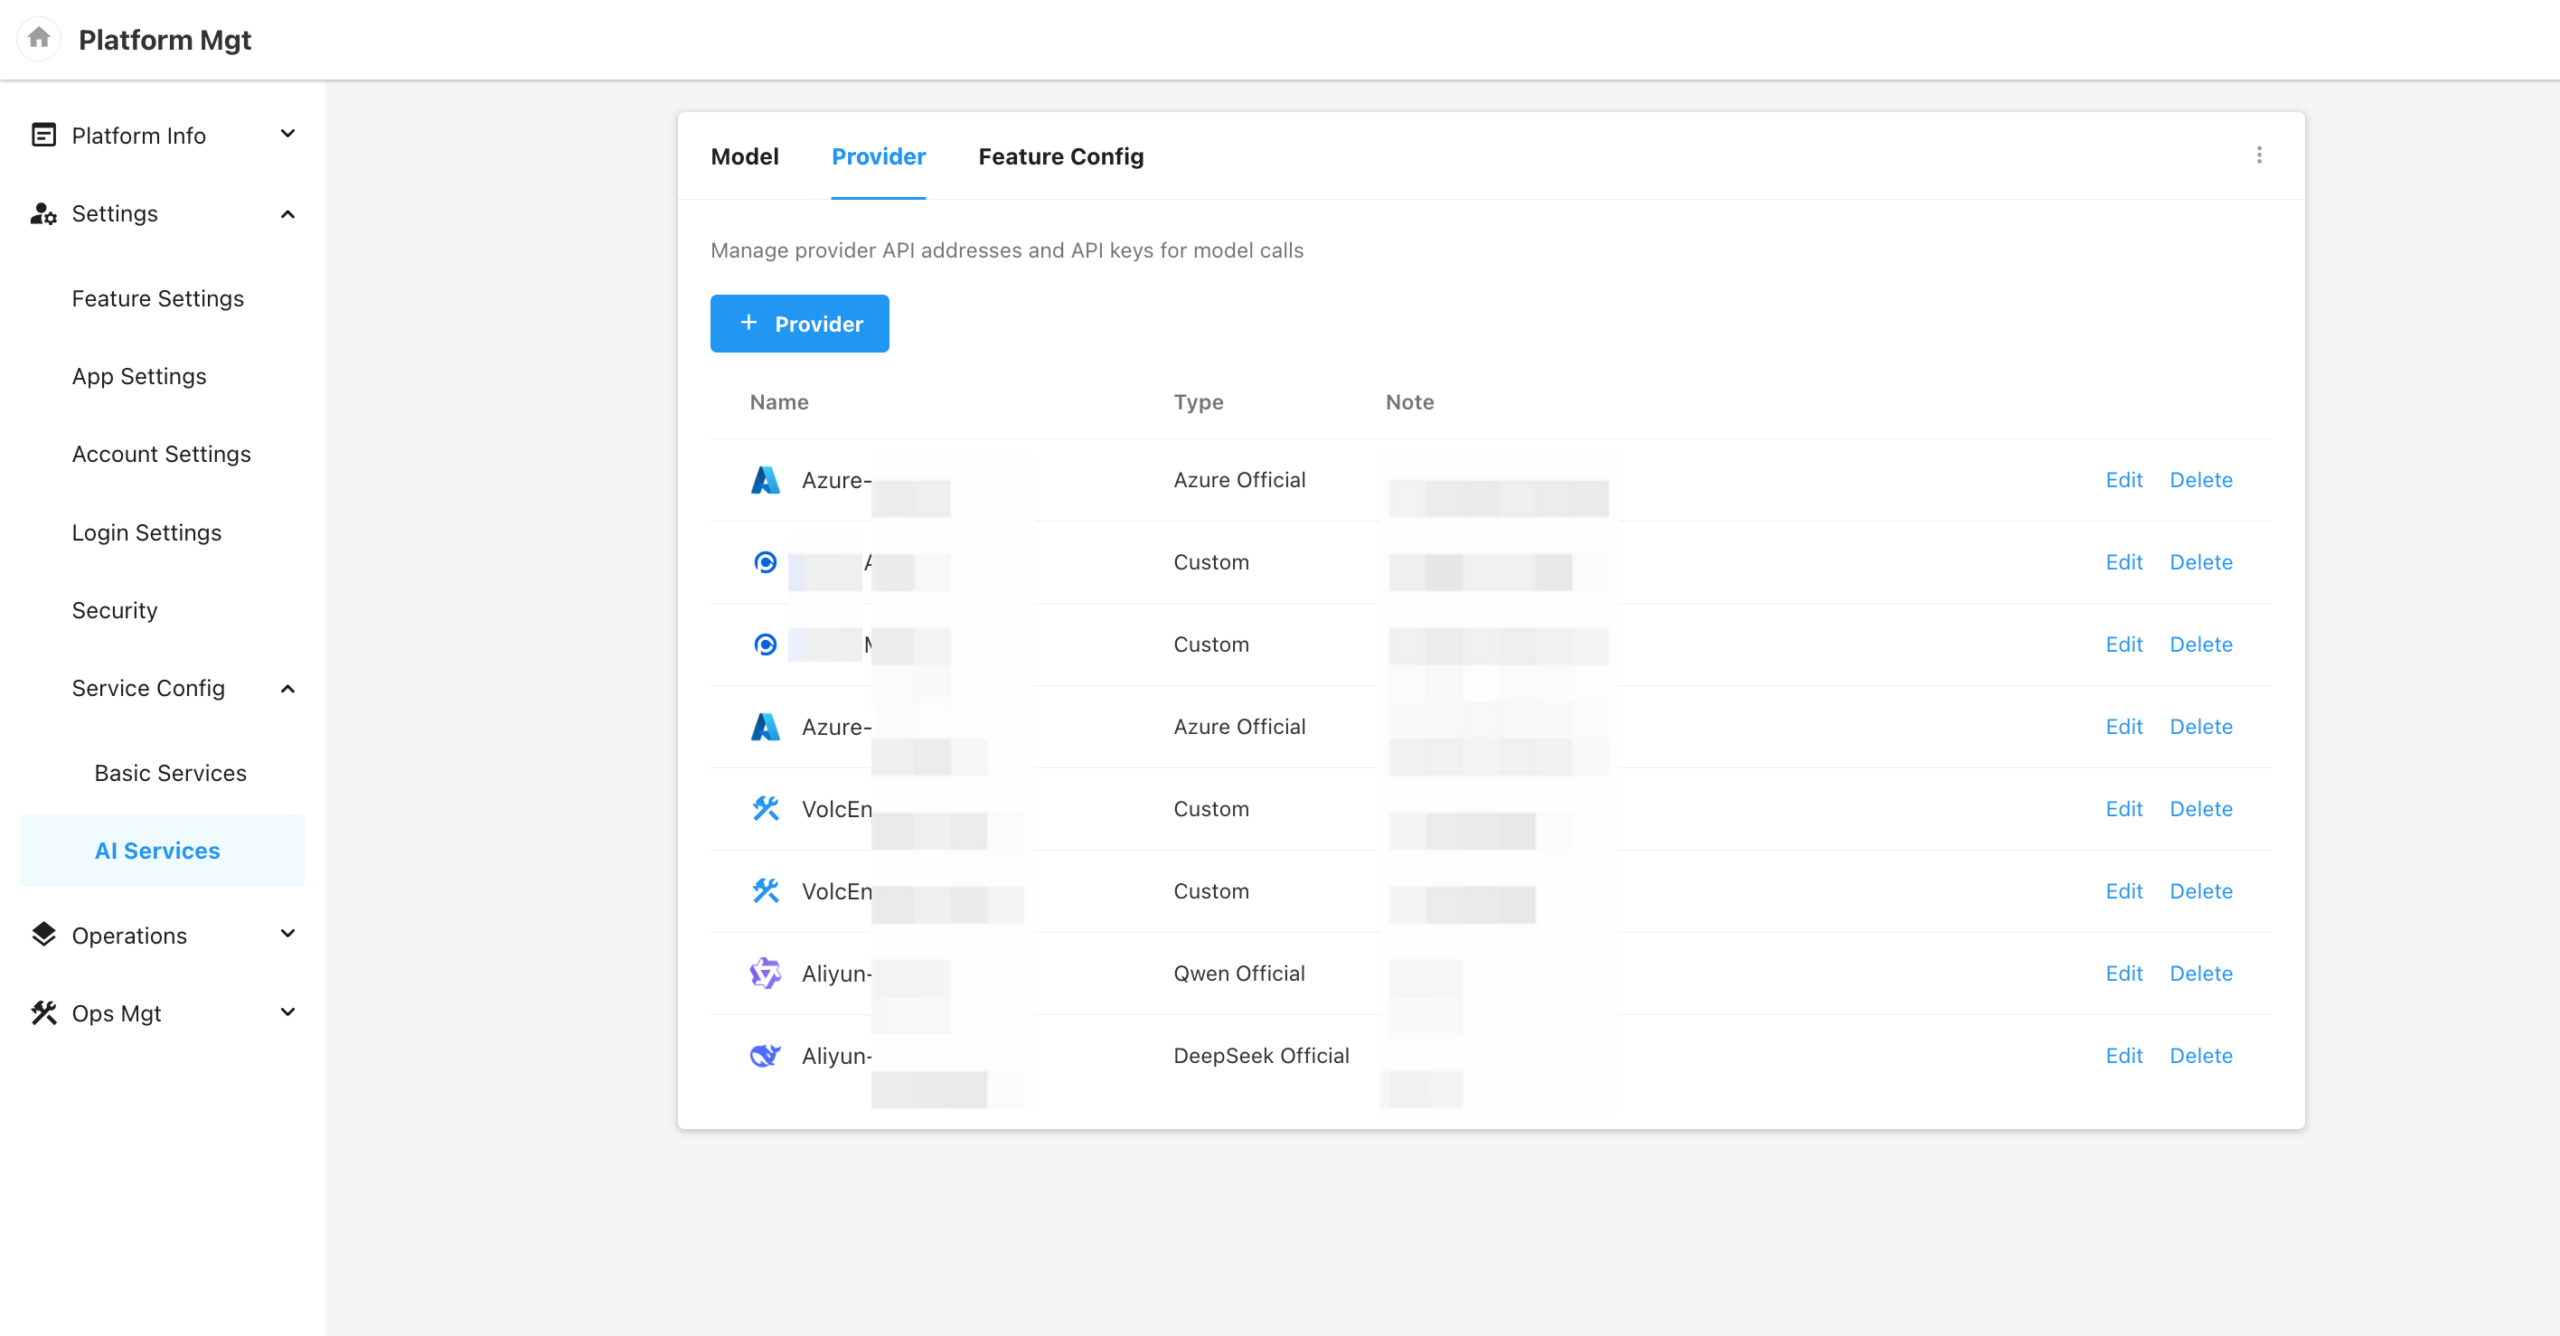Click the Qwen logo icon in Aliyun row
Image resolution: width=2560 pixels, height=1336 pixels.
click(765, 973)
